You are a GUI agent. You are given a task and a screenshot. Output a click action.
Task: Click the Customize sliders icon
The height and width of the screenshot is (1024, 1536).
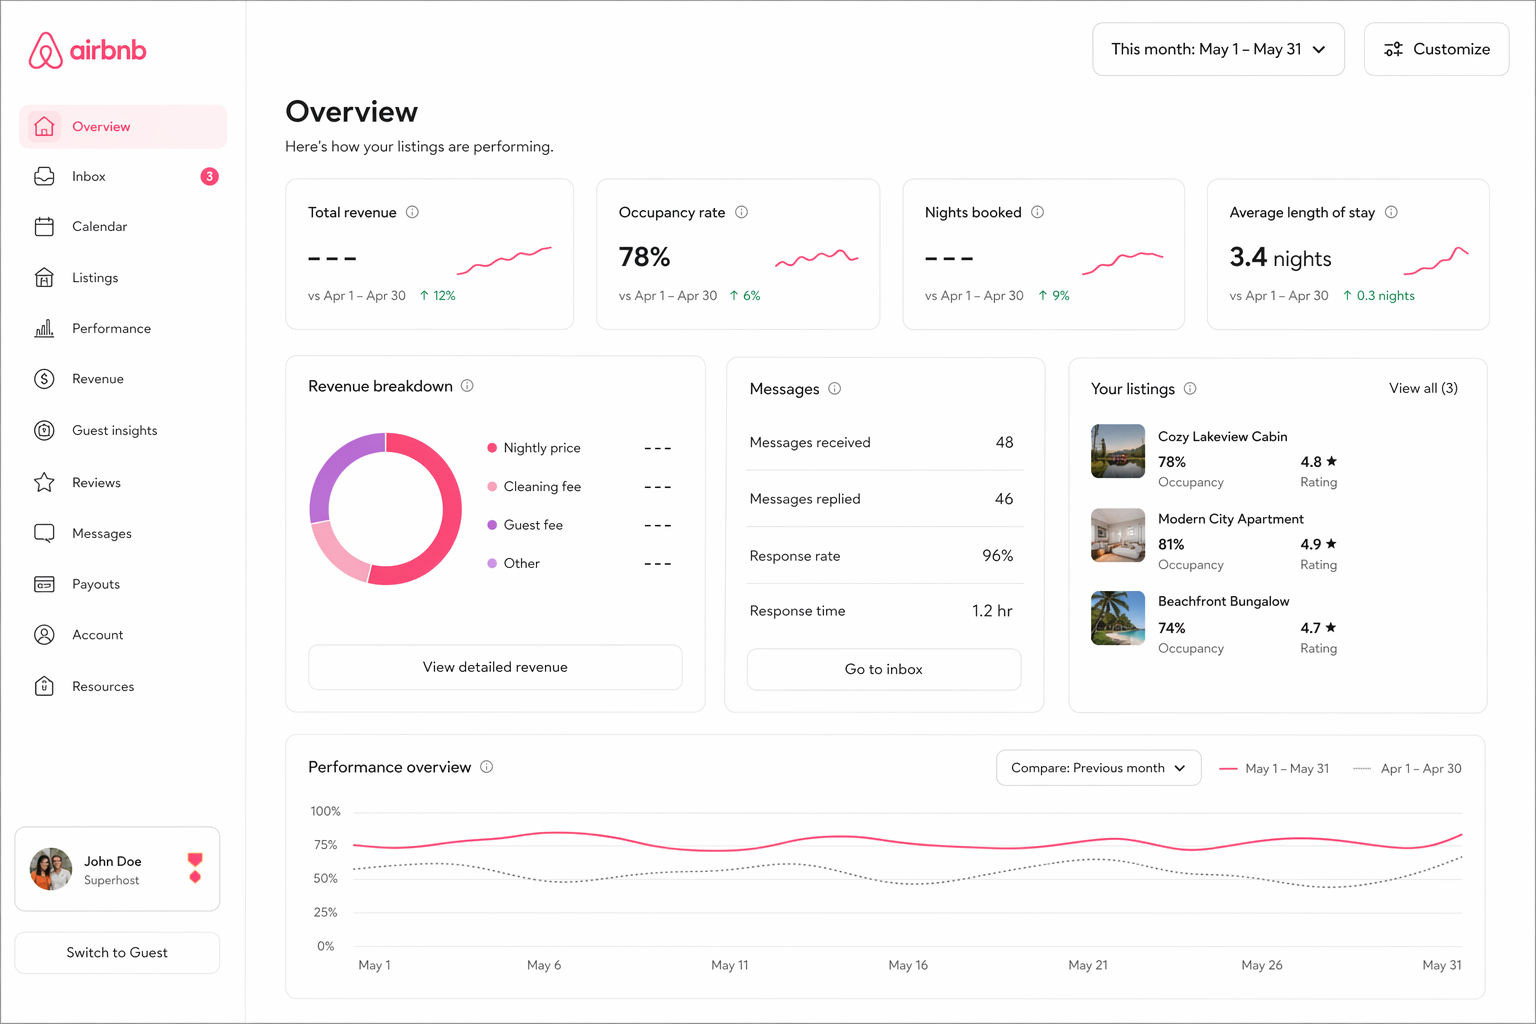tap(1394, 48)
